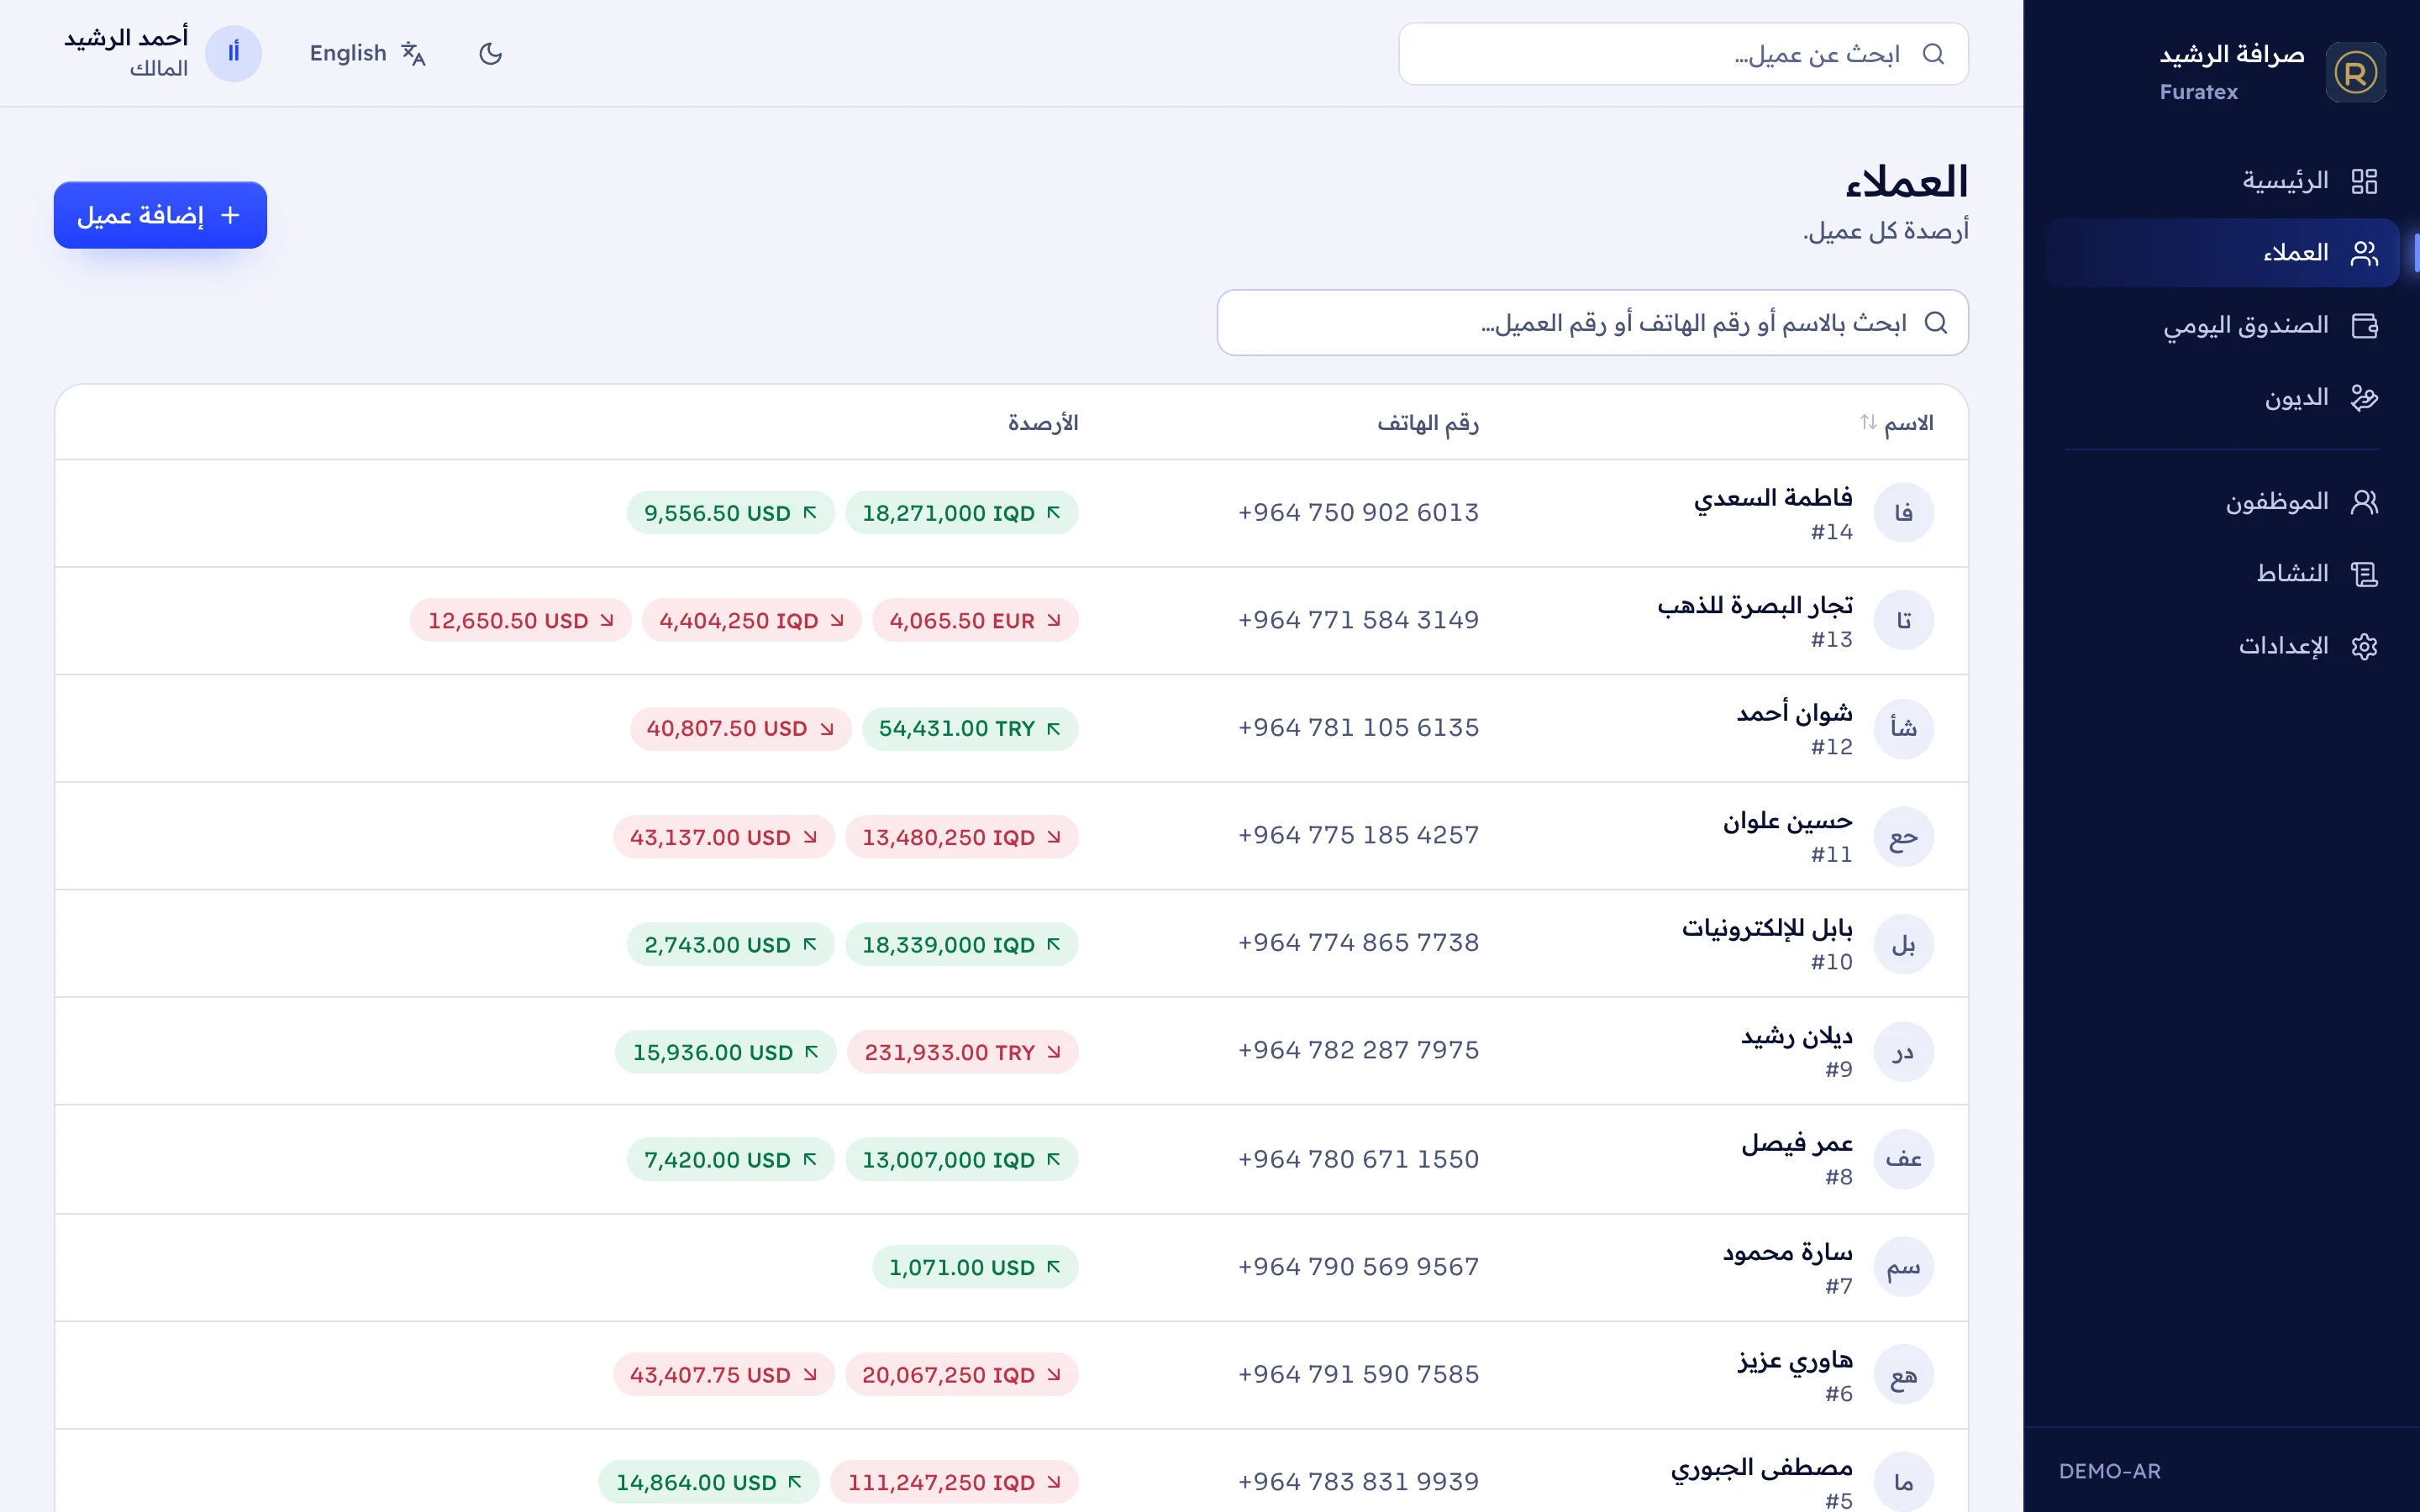2420x1512 pixels.
Task: Focus the name, phone or customer number search box
Action: 1592,323
